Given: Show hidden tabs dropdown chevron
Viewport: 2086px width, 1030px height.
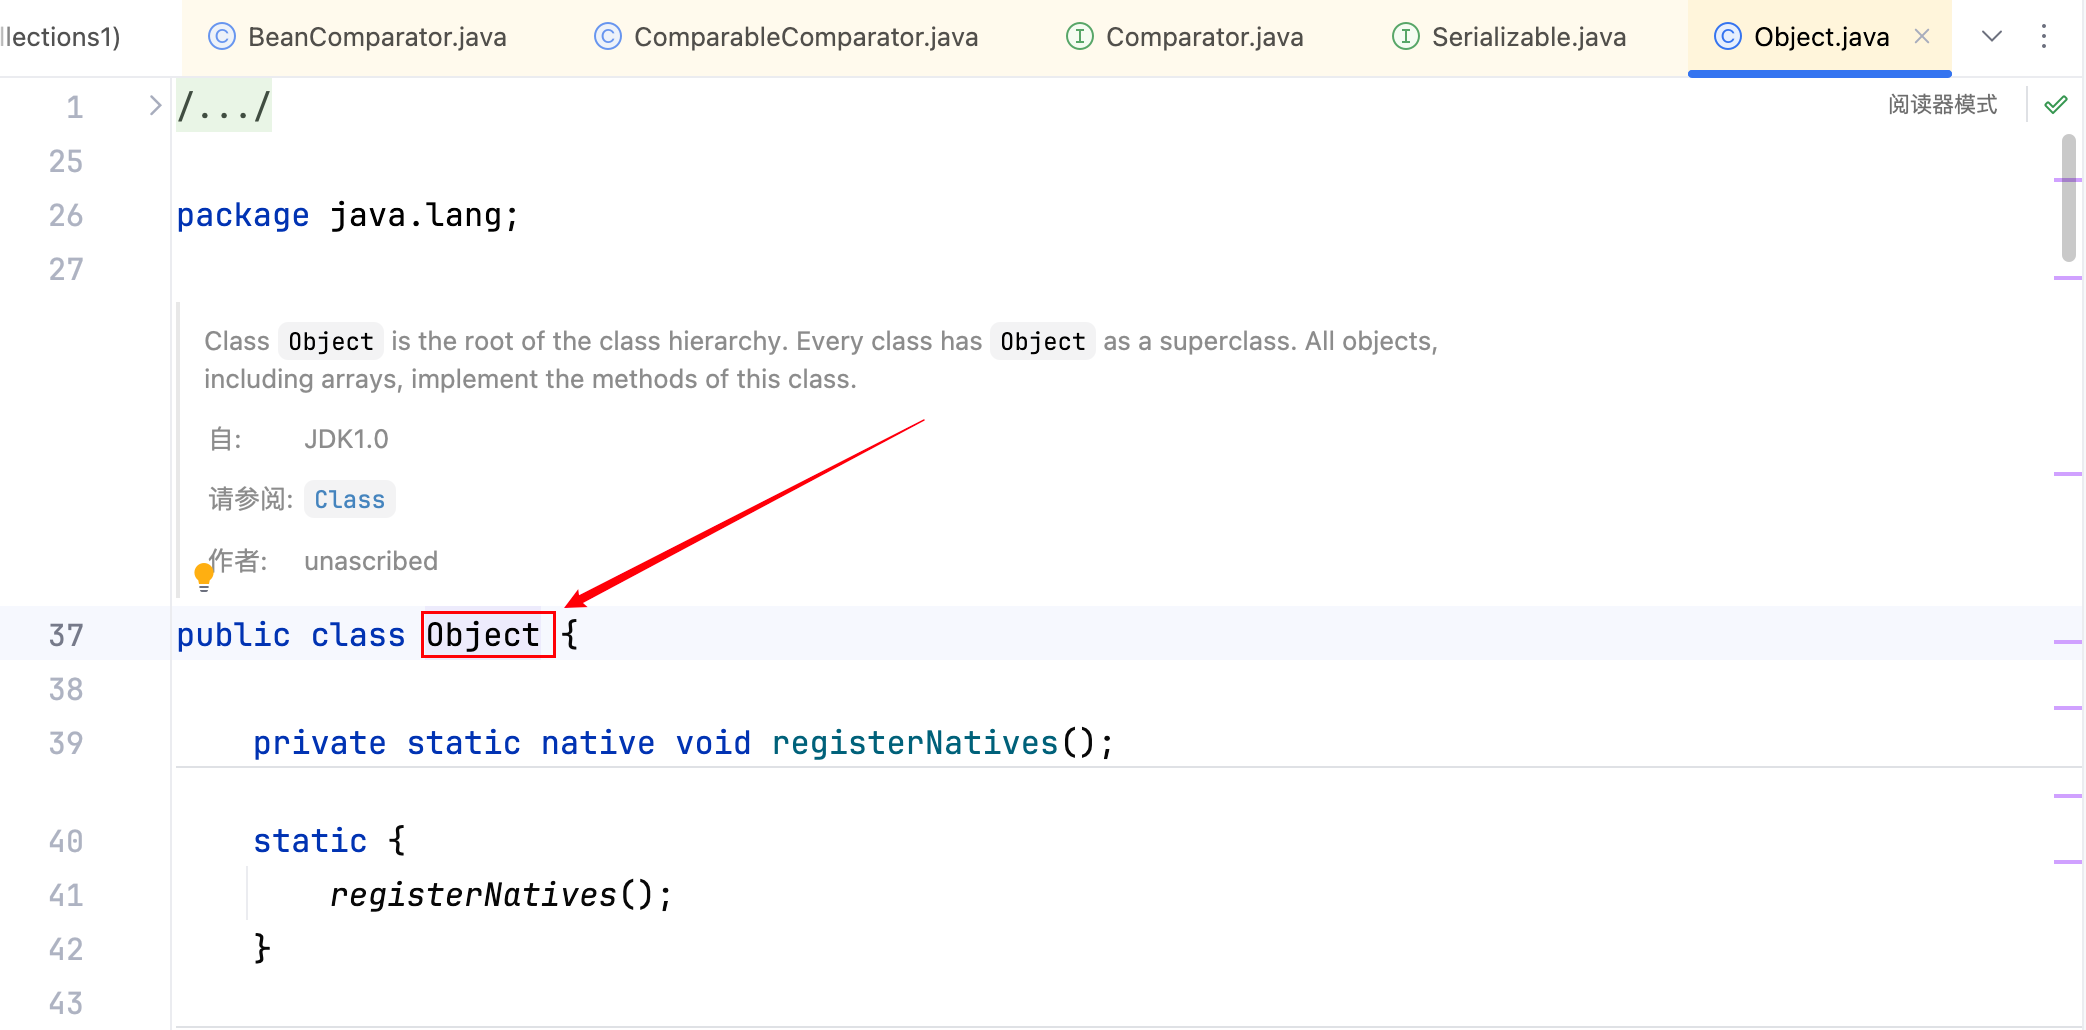Looking at the screenshot, I should pos(1991,37).
